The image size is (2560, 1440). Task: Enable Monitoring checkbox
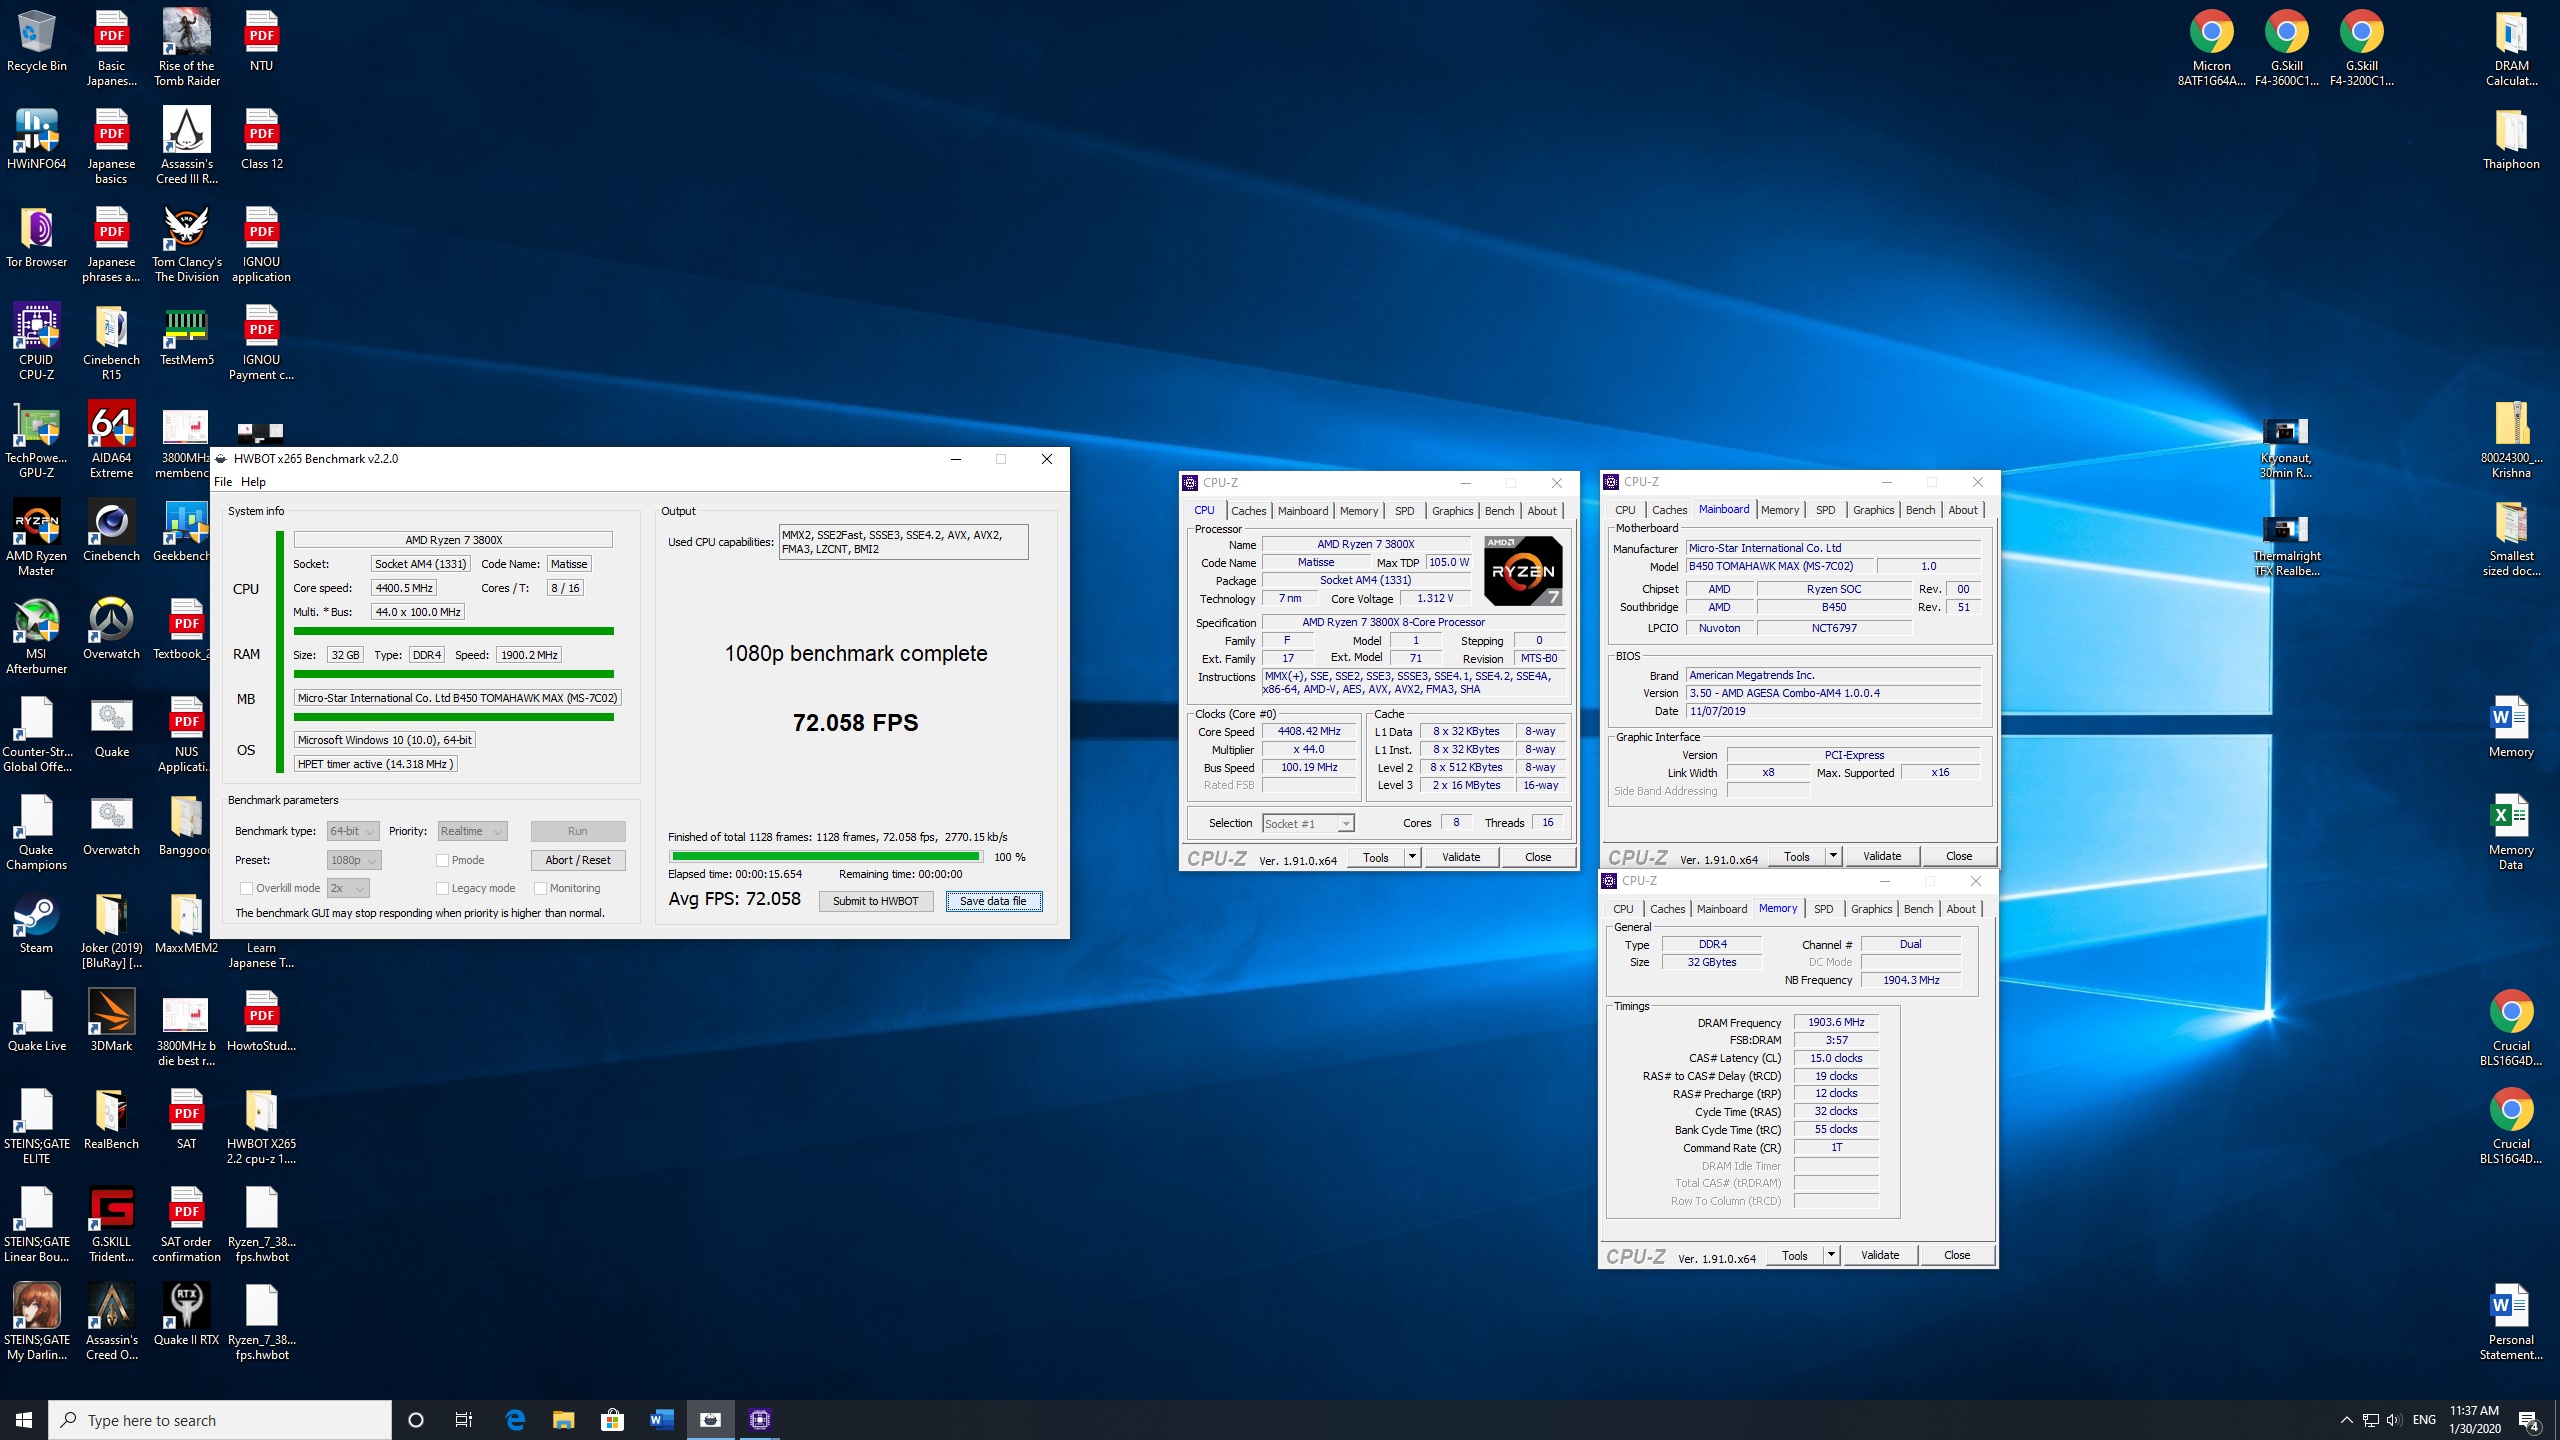click(541, 888)
